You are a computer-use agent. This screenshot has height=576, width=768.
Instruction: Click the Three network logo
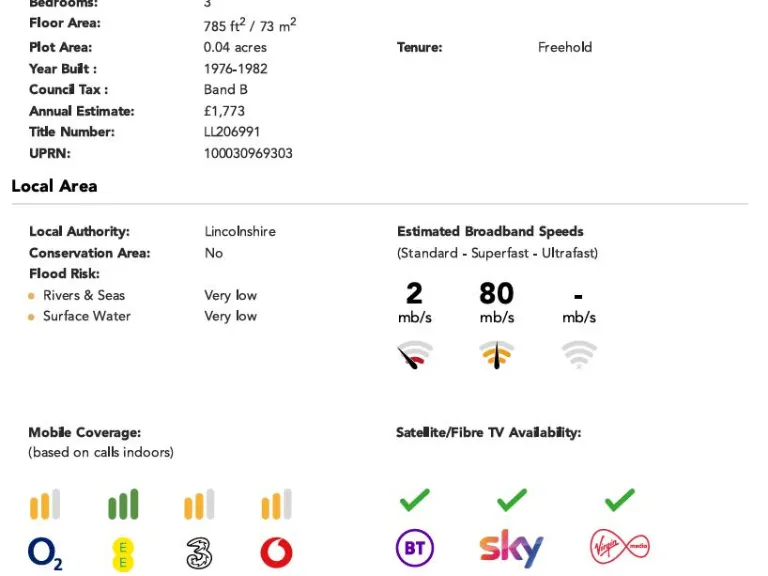point(199,553)
